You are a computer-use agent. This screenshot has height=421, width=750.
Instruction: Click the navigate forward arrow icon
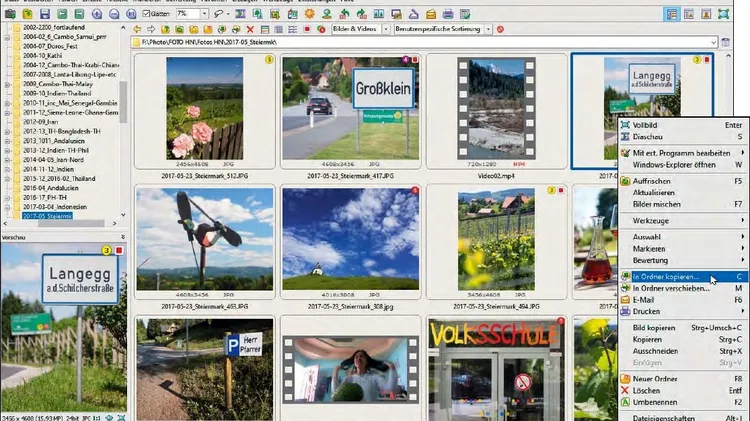[151, 29]
